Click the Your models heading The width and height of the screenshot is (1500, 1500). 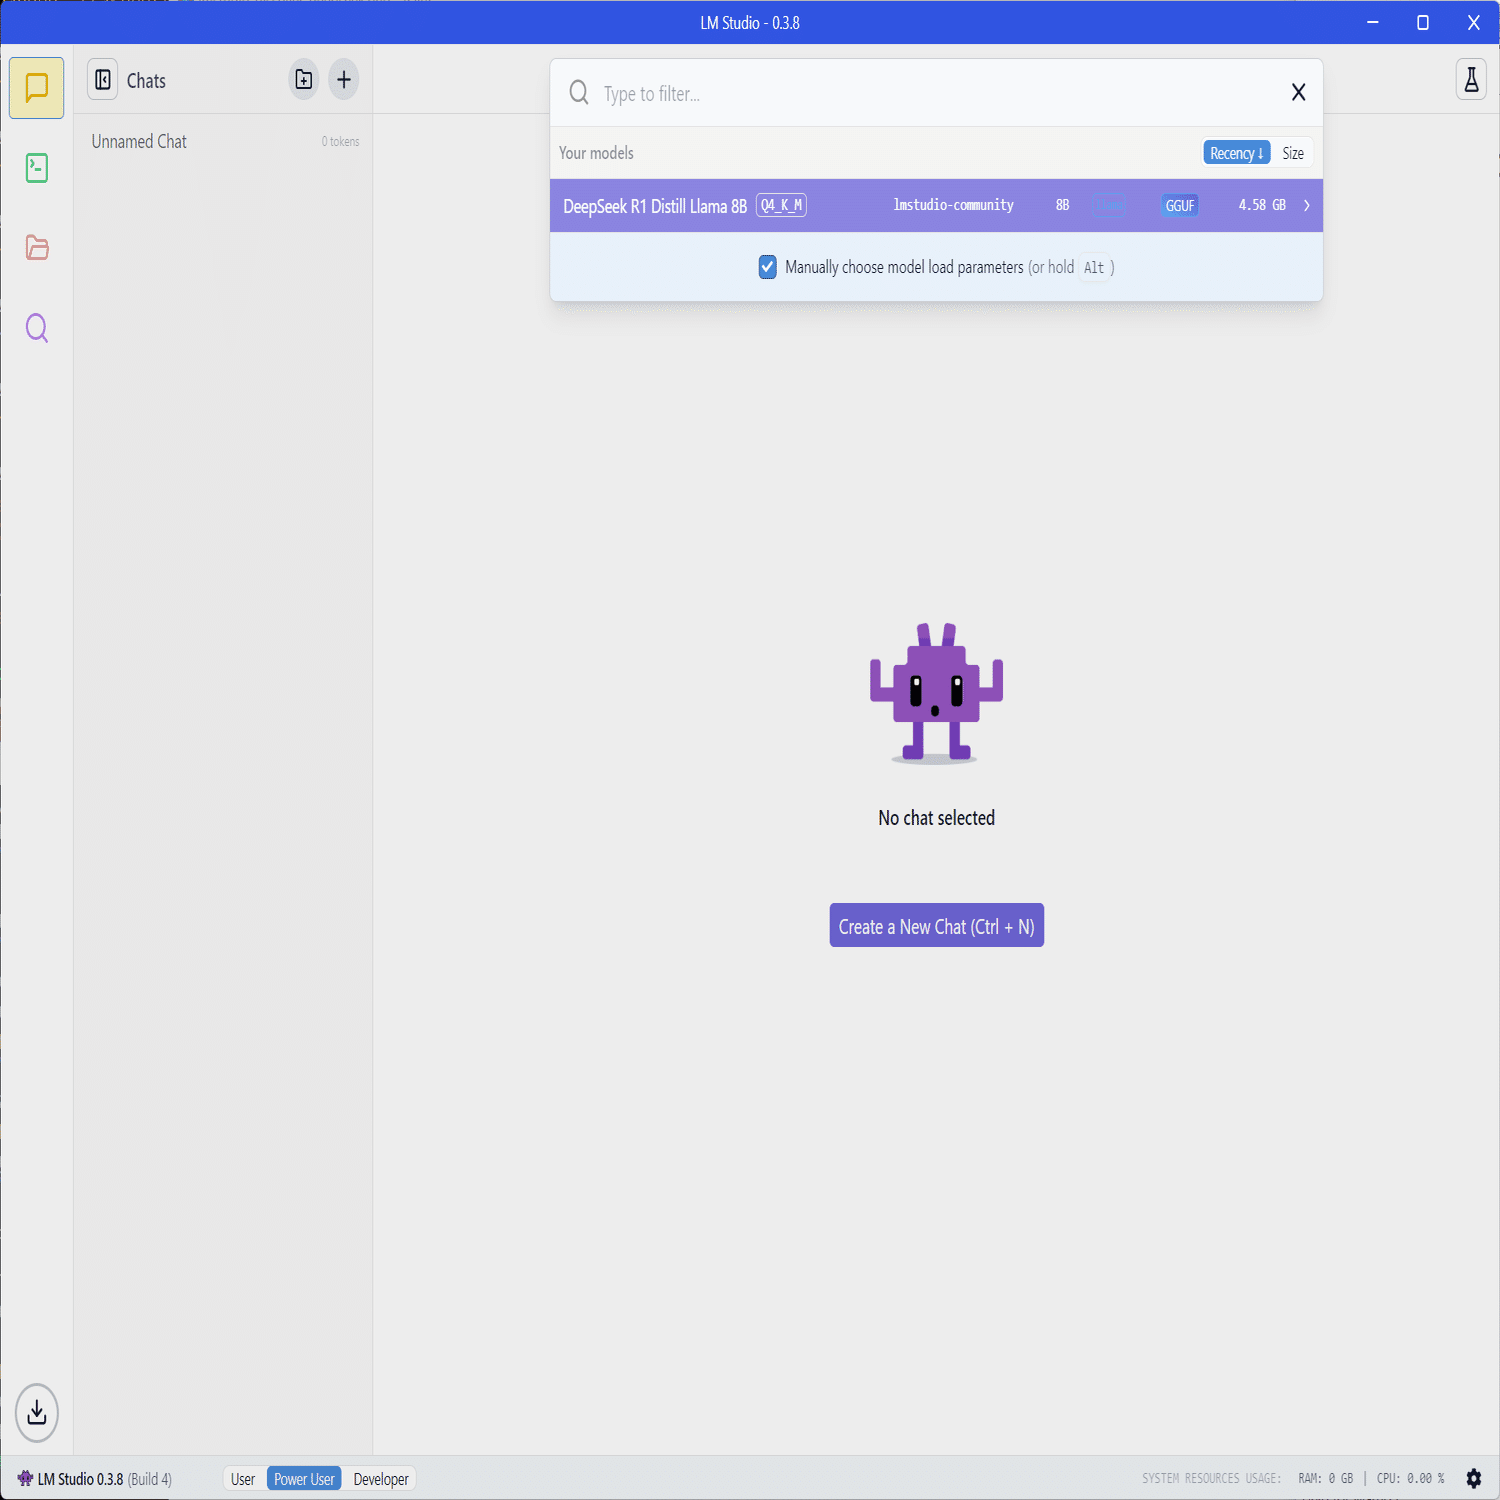pyautogui.click(x=596, y=153)
